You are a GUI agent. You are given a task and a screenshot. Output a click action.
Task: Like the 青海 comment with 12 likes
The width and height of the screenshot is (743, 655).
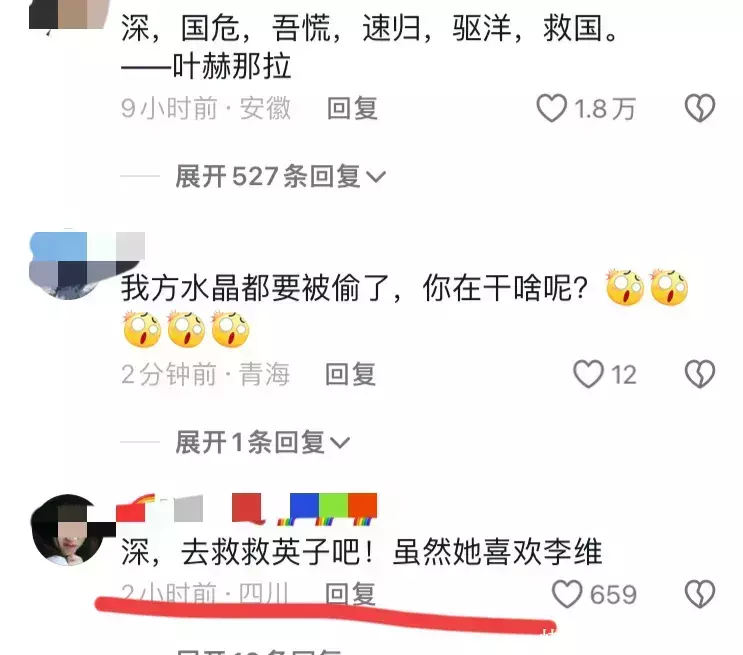(588, 374)
